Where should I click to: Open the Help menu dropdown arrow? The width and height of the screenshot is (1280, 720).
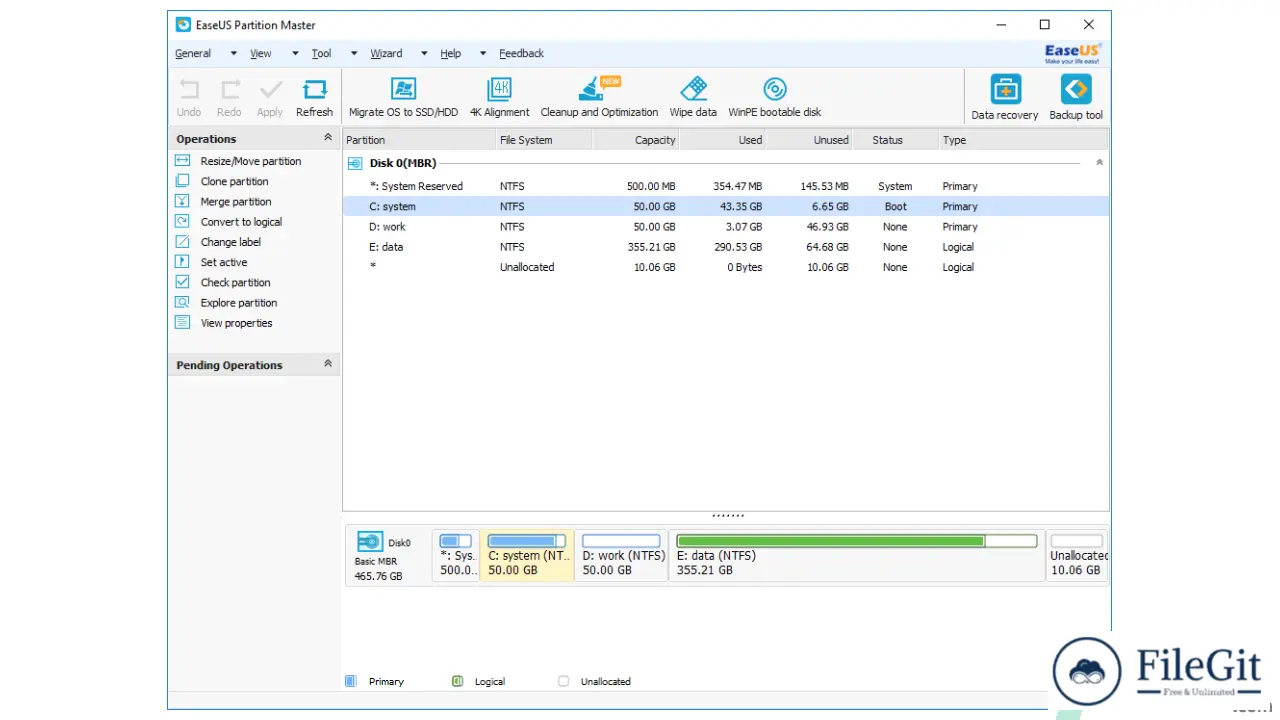[483, 54]
